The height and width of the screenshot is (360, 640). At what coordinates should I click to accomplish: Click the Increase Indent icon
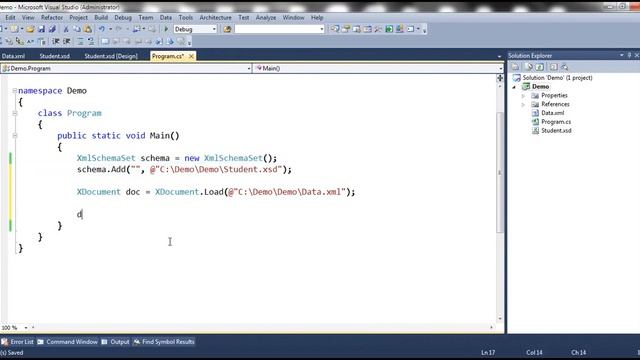click(67, 41)
